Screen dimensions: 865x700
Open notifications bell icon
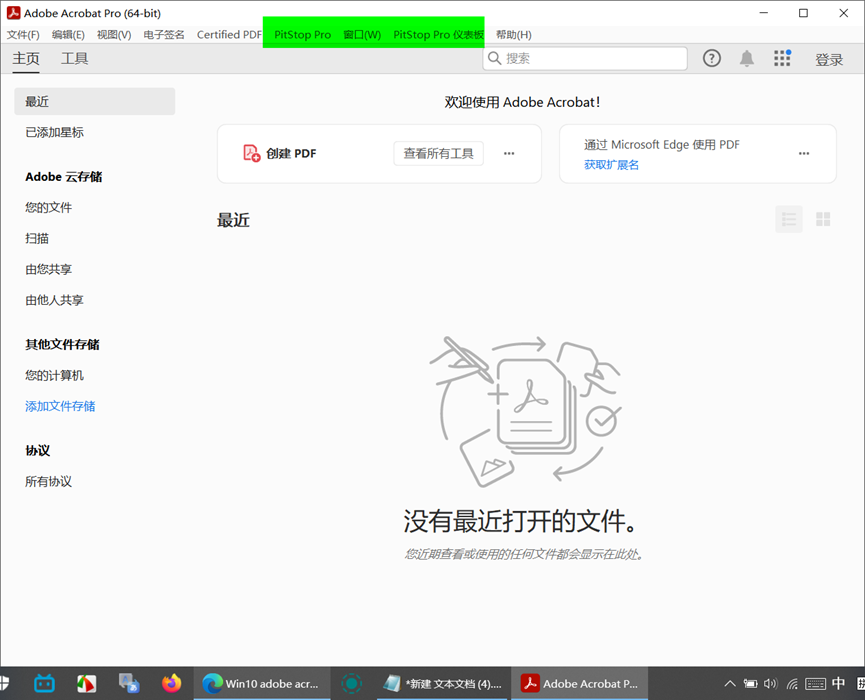click(746, 58)
